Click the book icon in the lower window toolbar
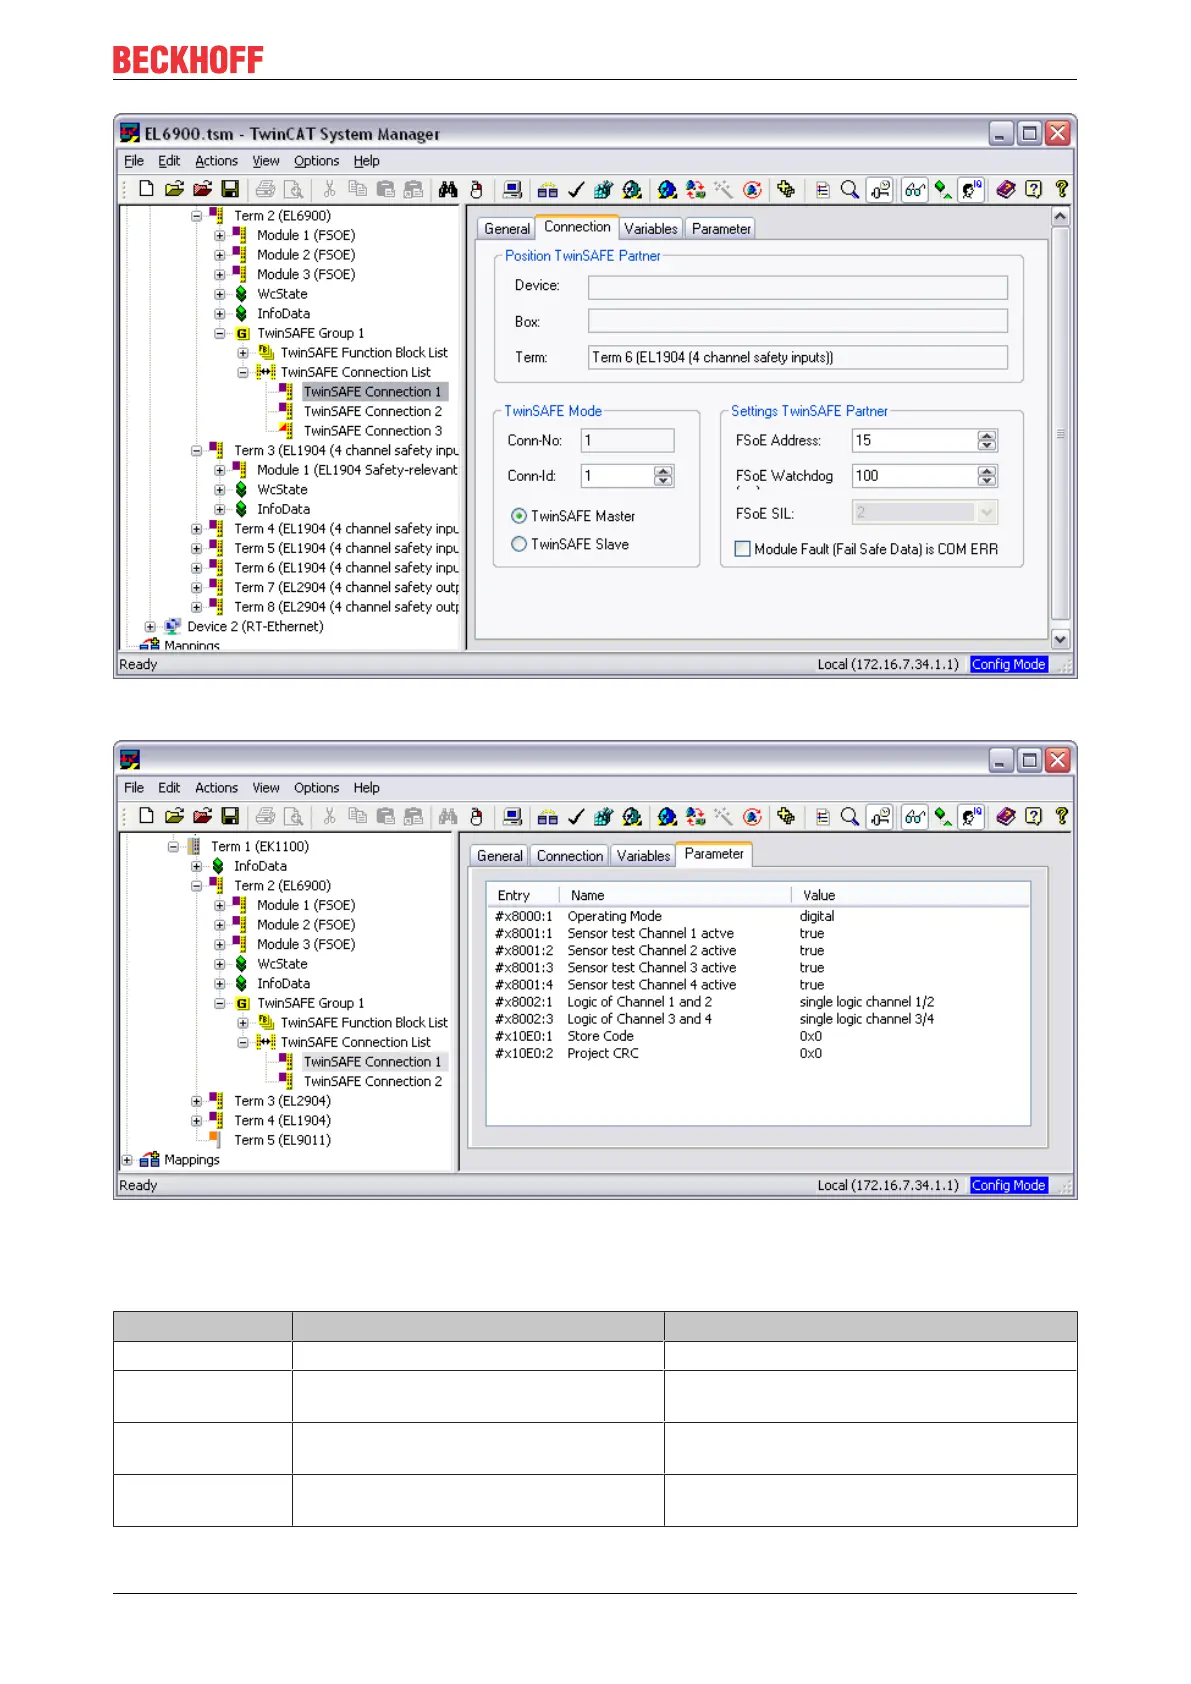 (1006, 816)
